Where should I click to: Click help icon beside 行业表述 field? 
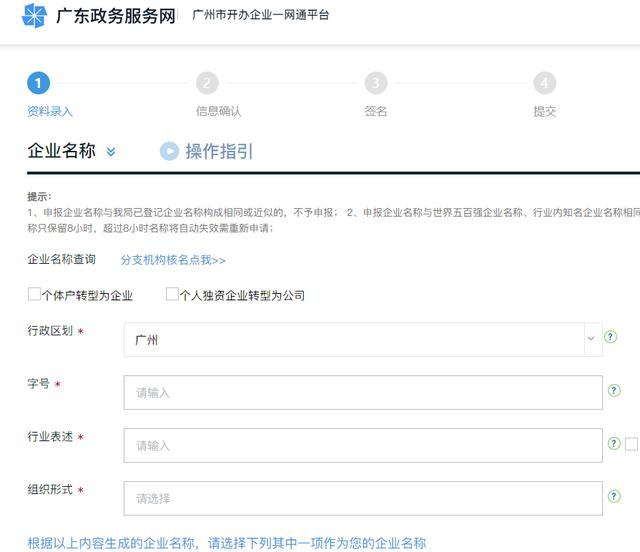pyautogui.click(x=615, y=443)
